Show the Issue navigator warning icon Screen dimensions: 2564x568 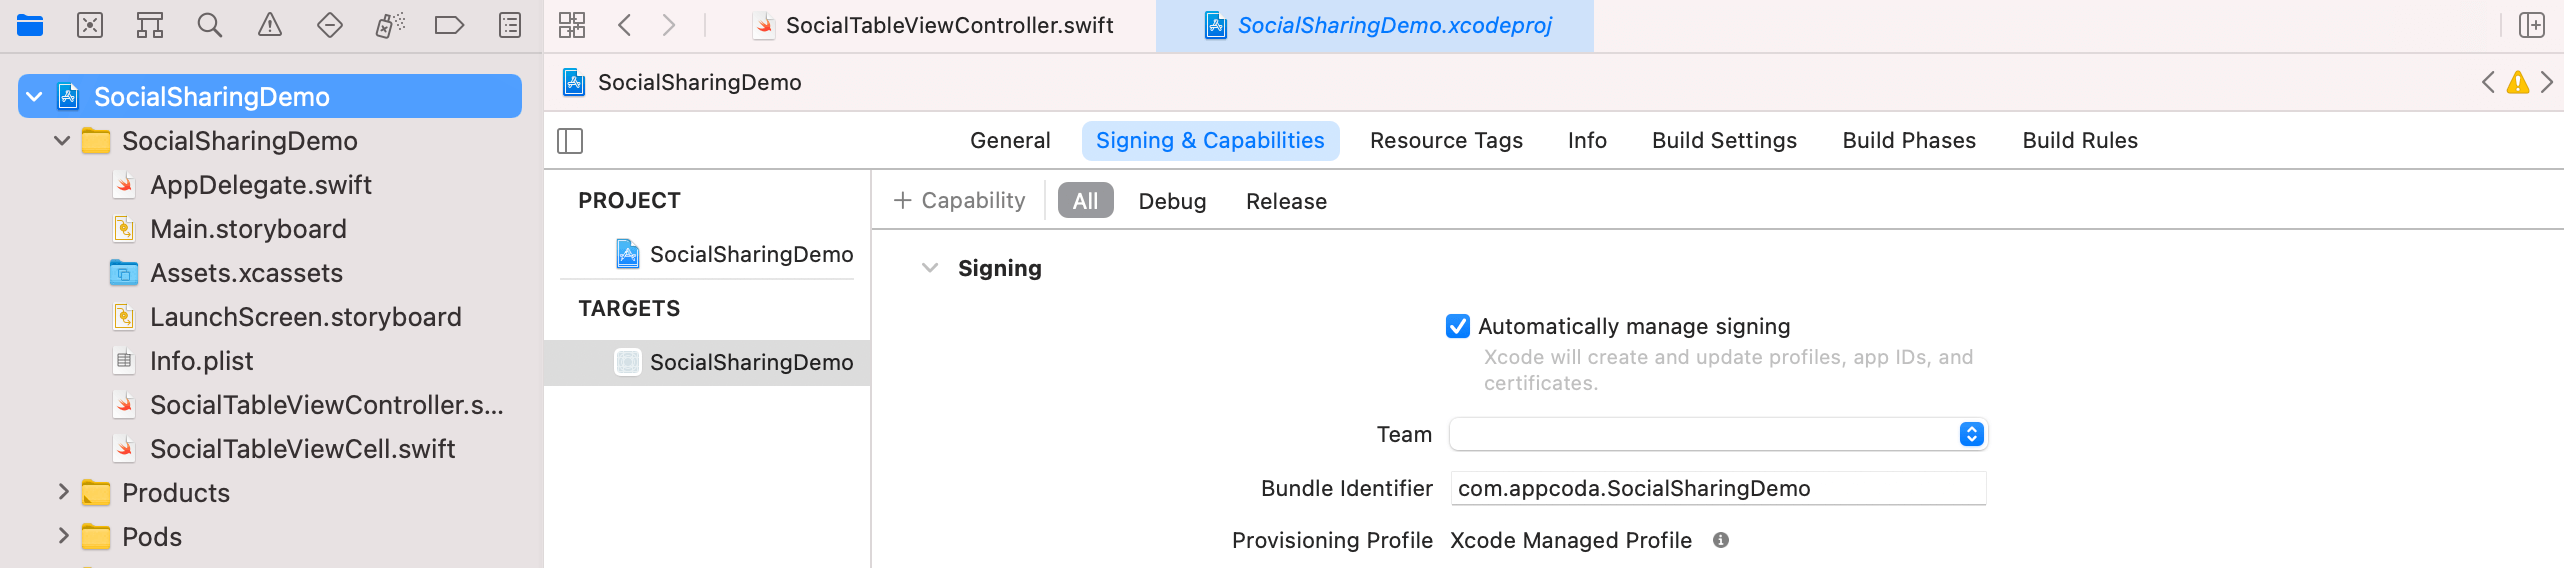point(270,25)
